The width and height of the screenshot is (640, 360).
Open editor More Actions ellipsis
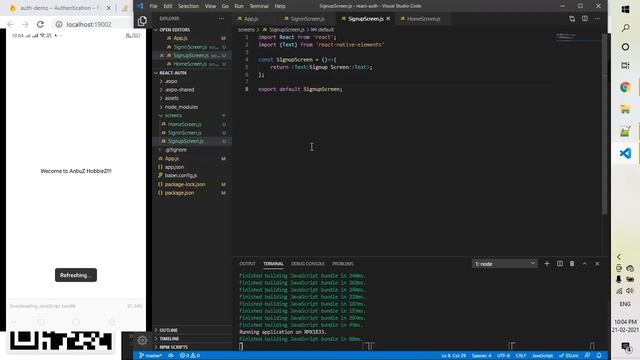(x=597, y=19)
